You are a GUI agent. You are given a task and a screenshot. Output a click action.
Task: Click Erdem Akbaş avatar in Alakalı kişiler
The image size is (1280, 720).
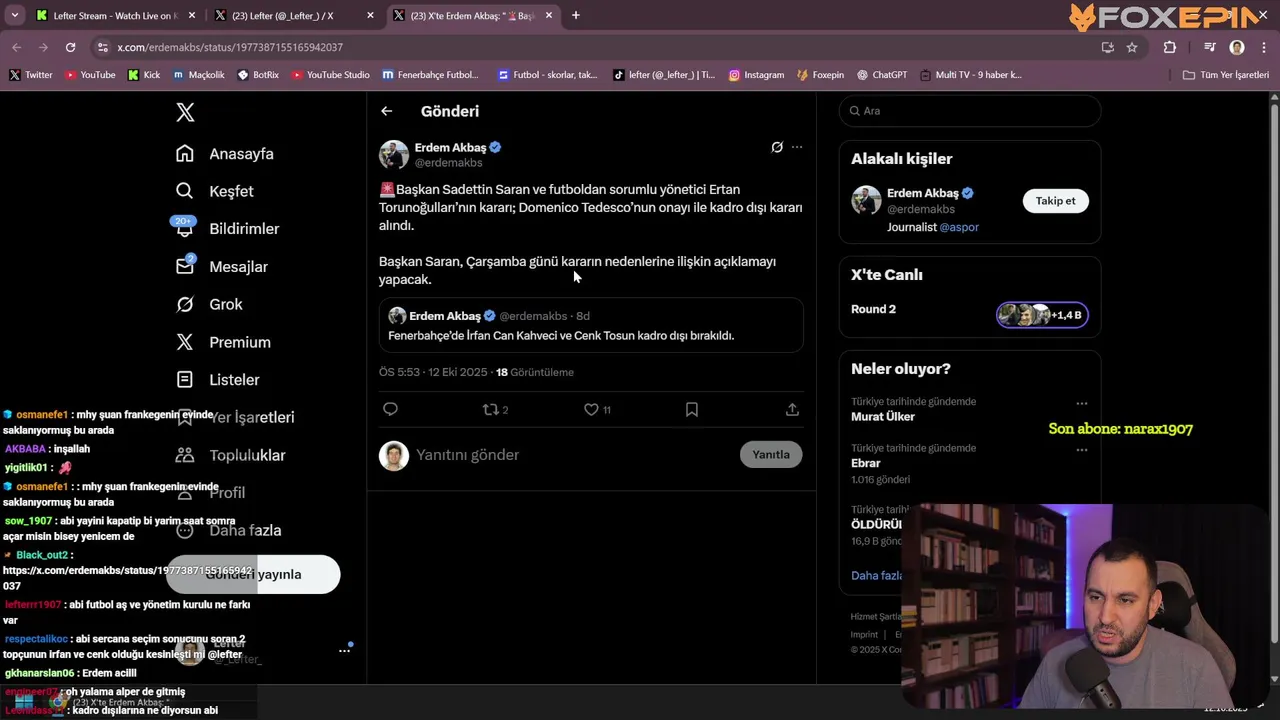coord(866,200)
